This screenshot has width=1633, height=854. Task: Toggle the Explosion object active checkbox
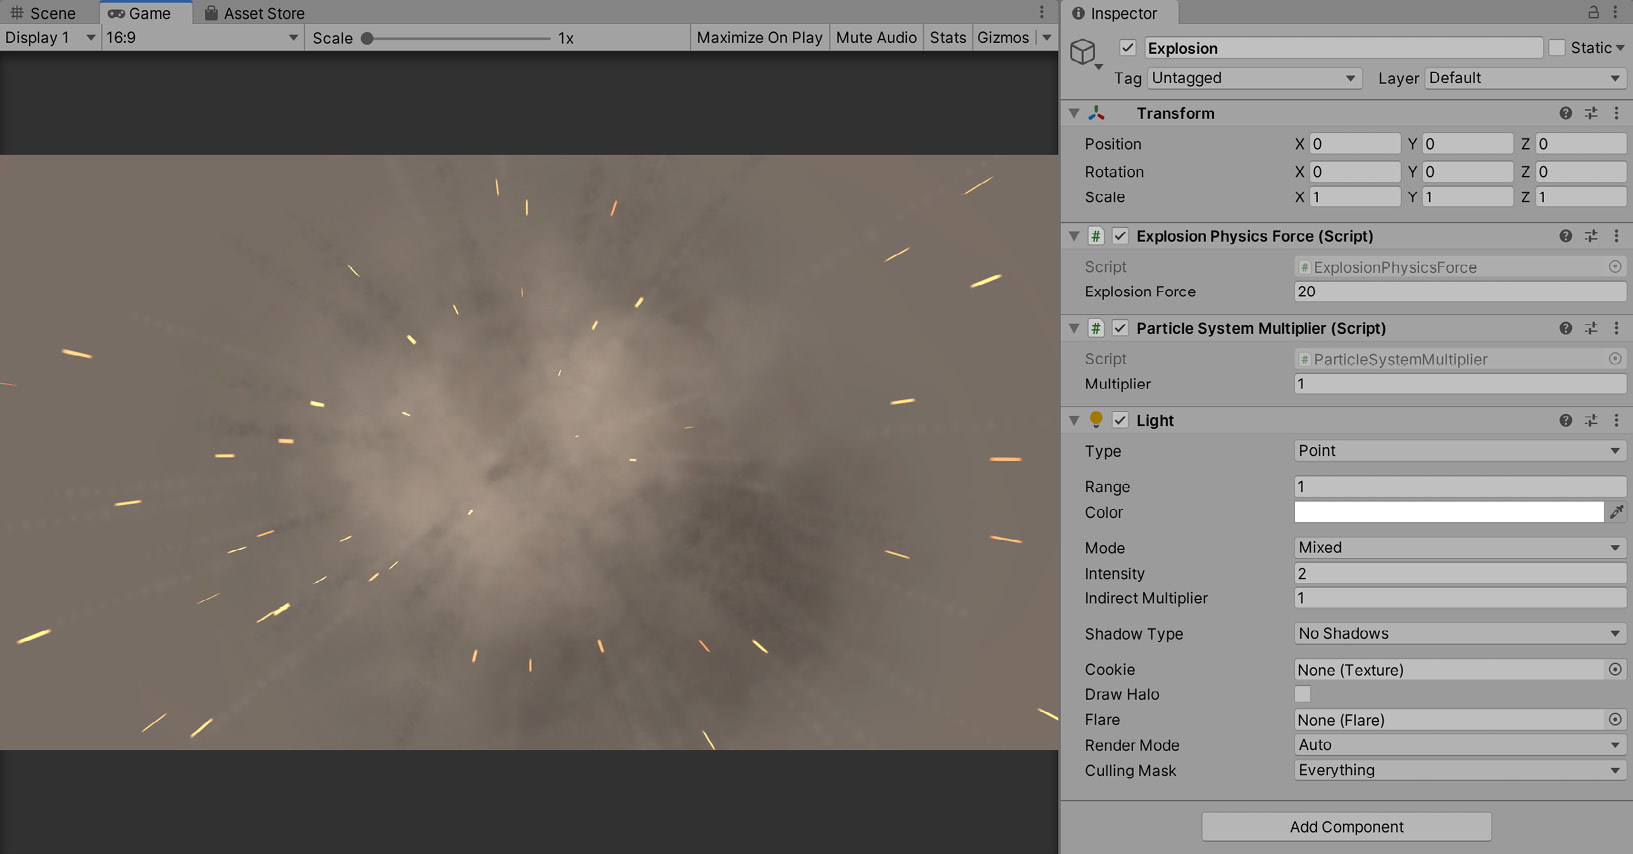(1128, 48)
